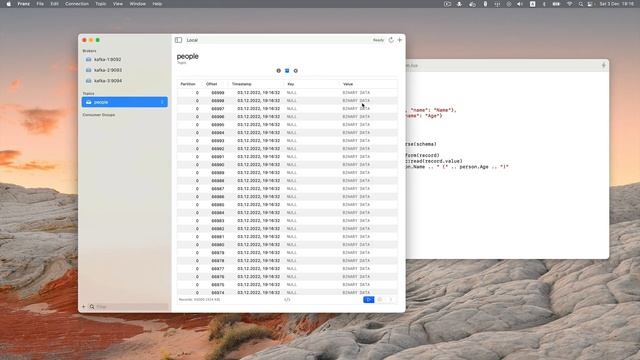Click the battery icon in menu bar
640x360 pixels.
pos(556,4)
